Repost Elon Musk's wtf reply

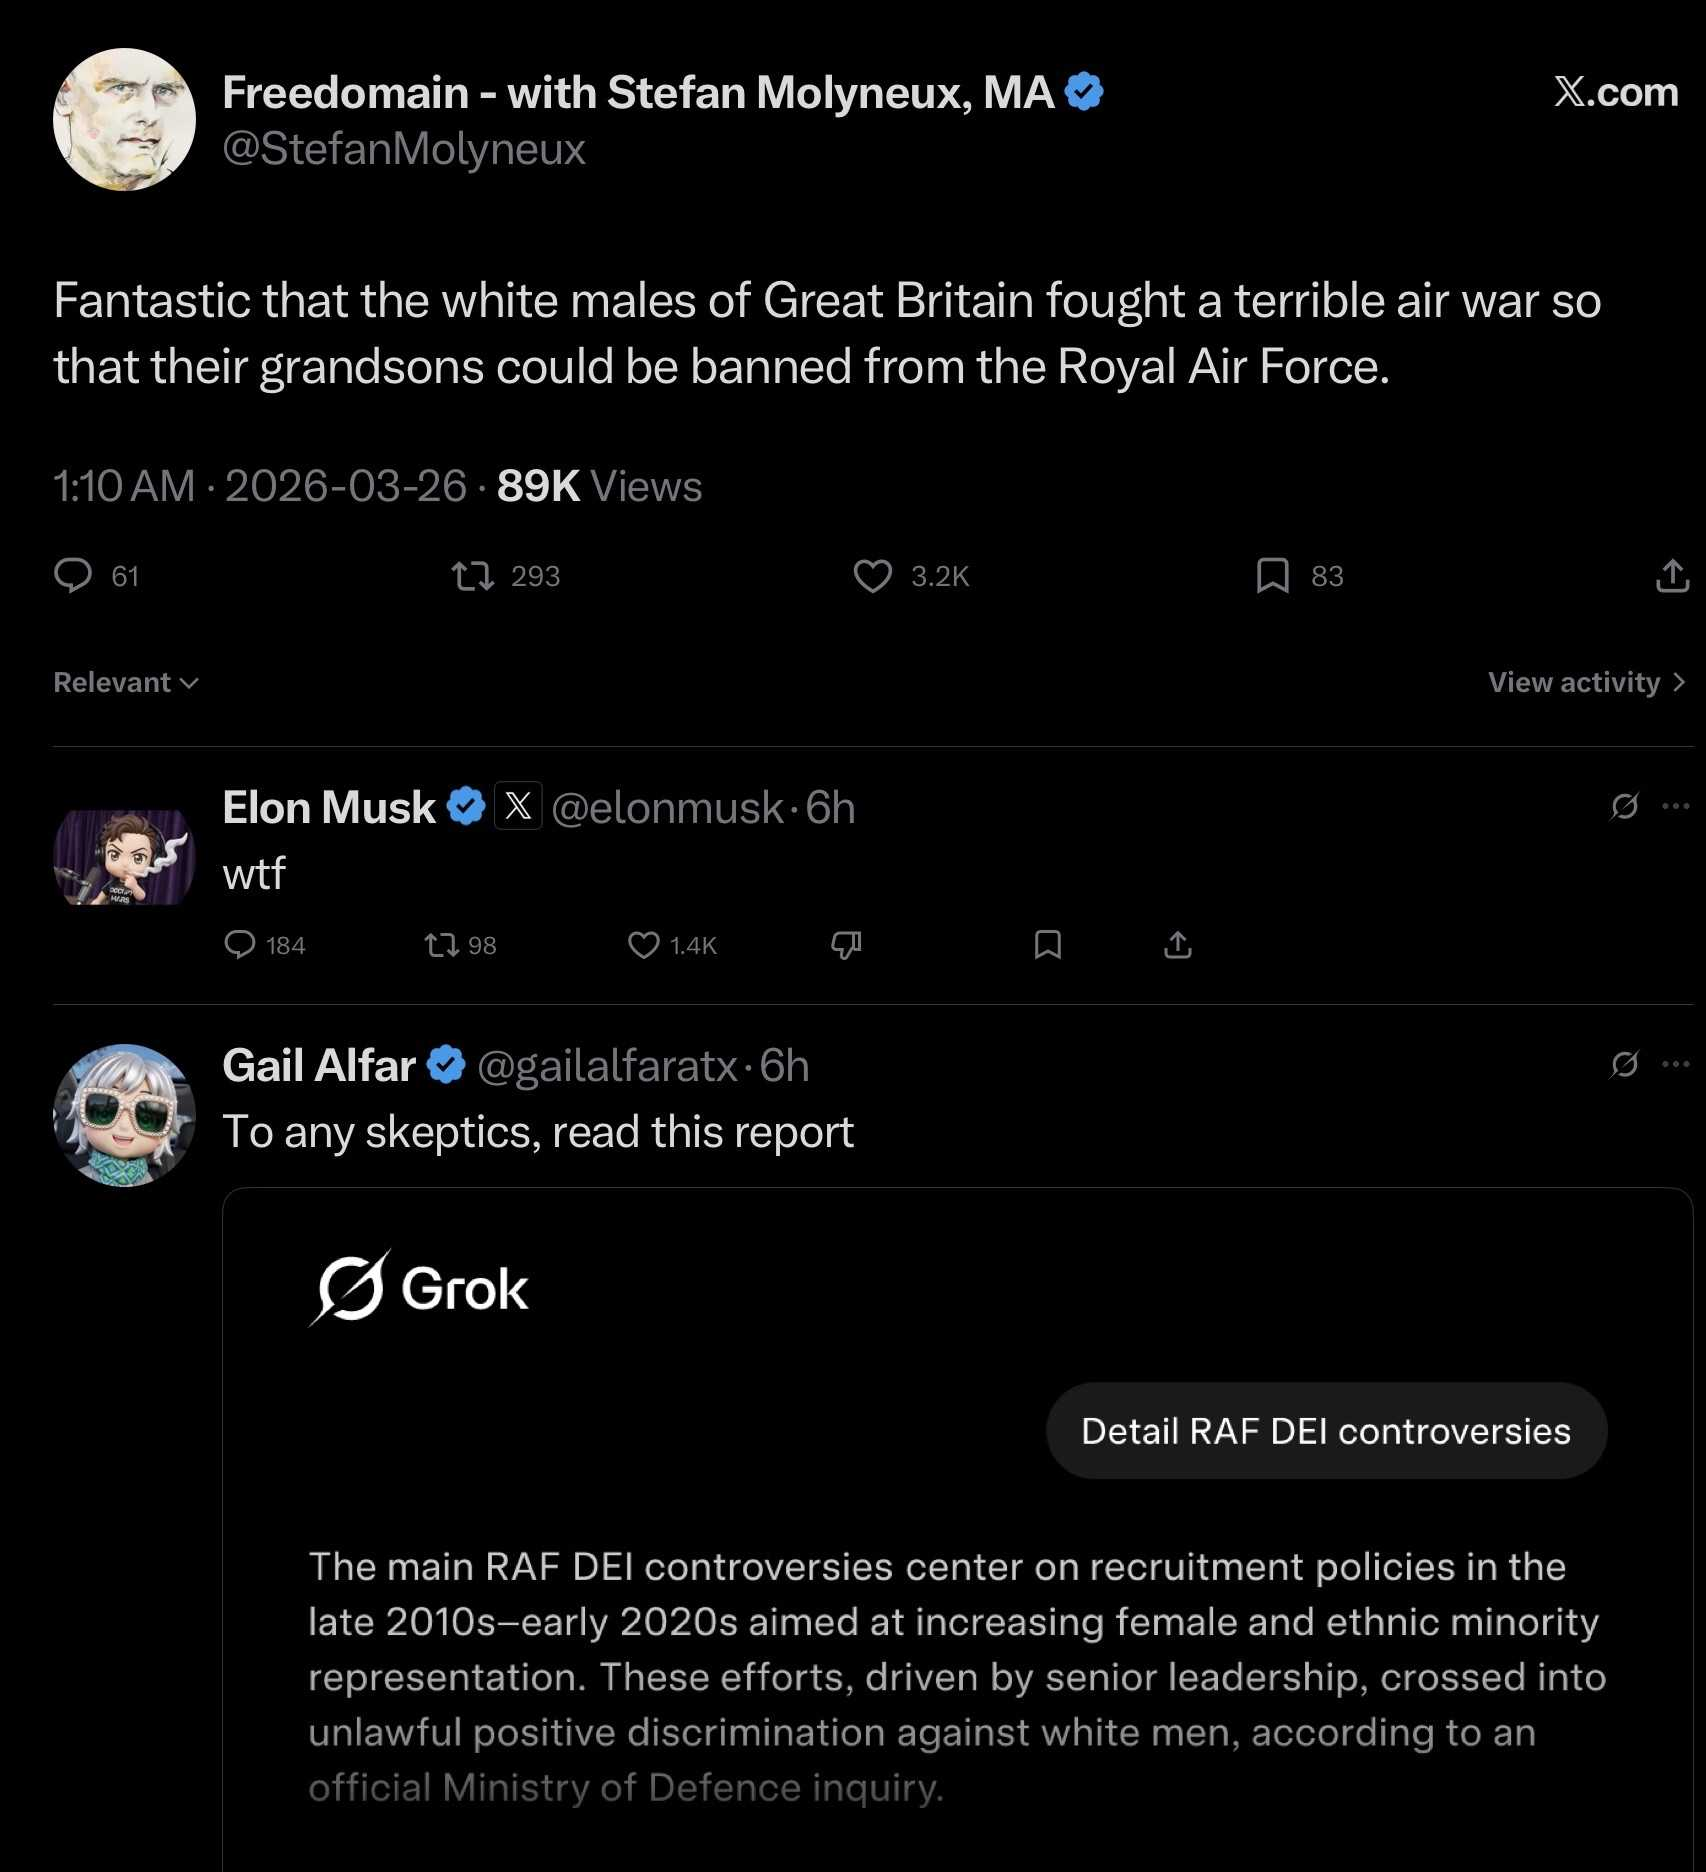click(441, 945)
